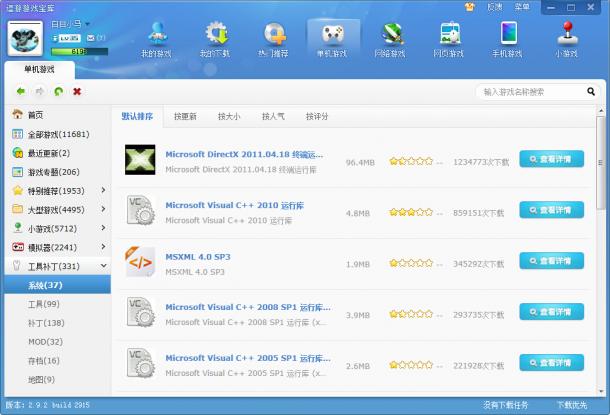Click the Visual C++ 2010 icon
This screenshot has height=415, width=610.
pyautogui.click(x=140, y=210)
